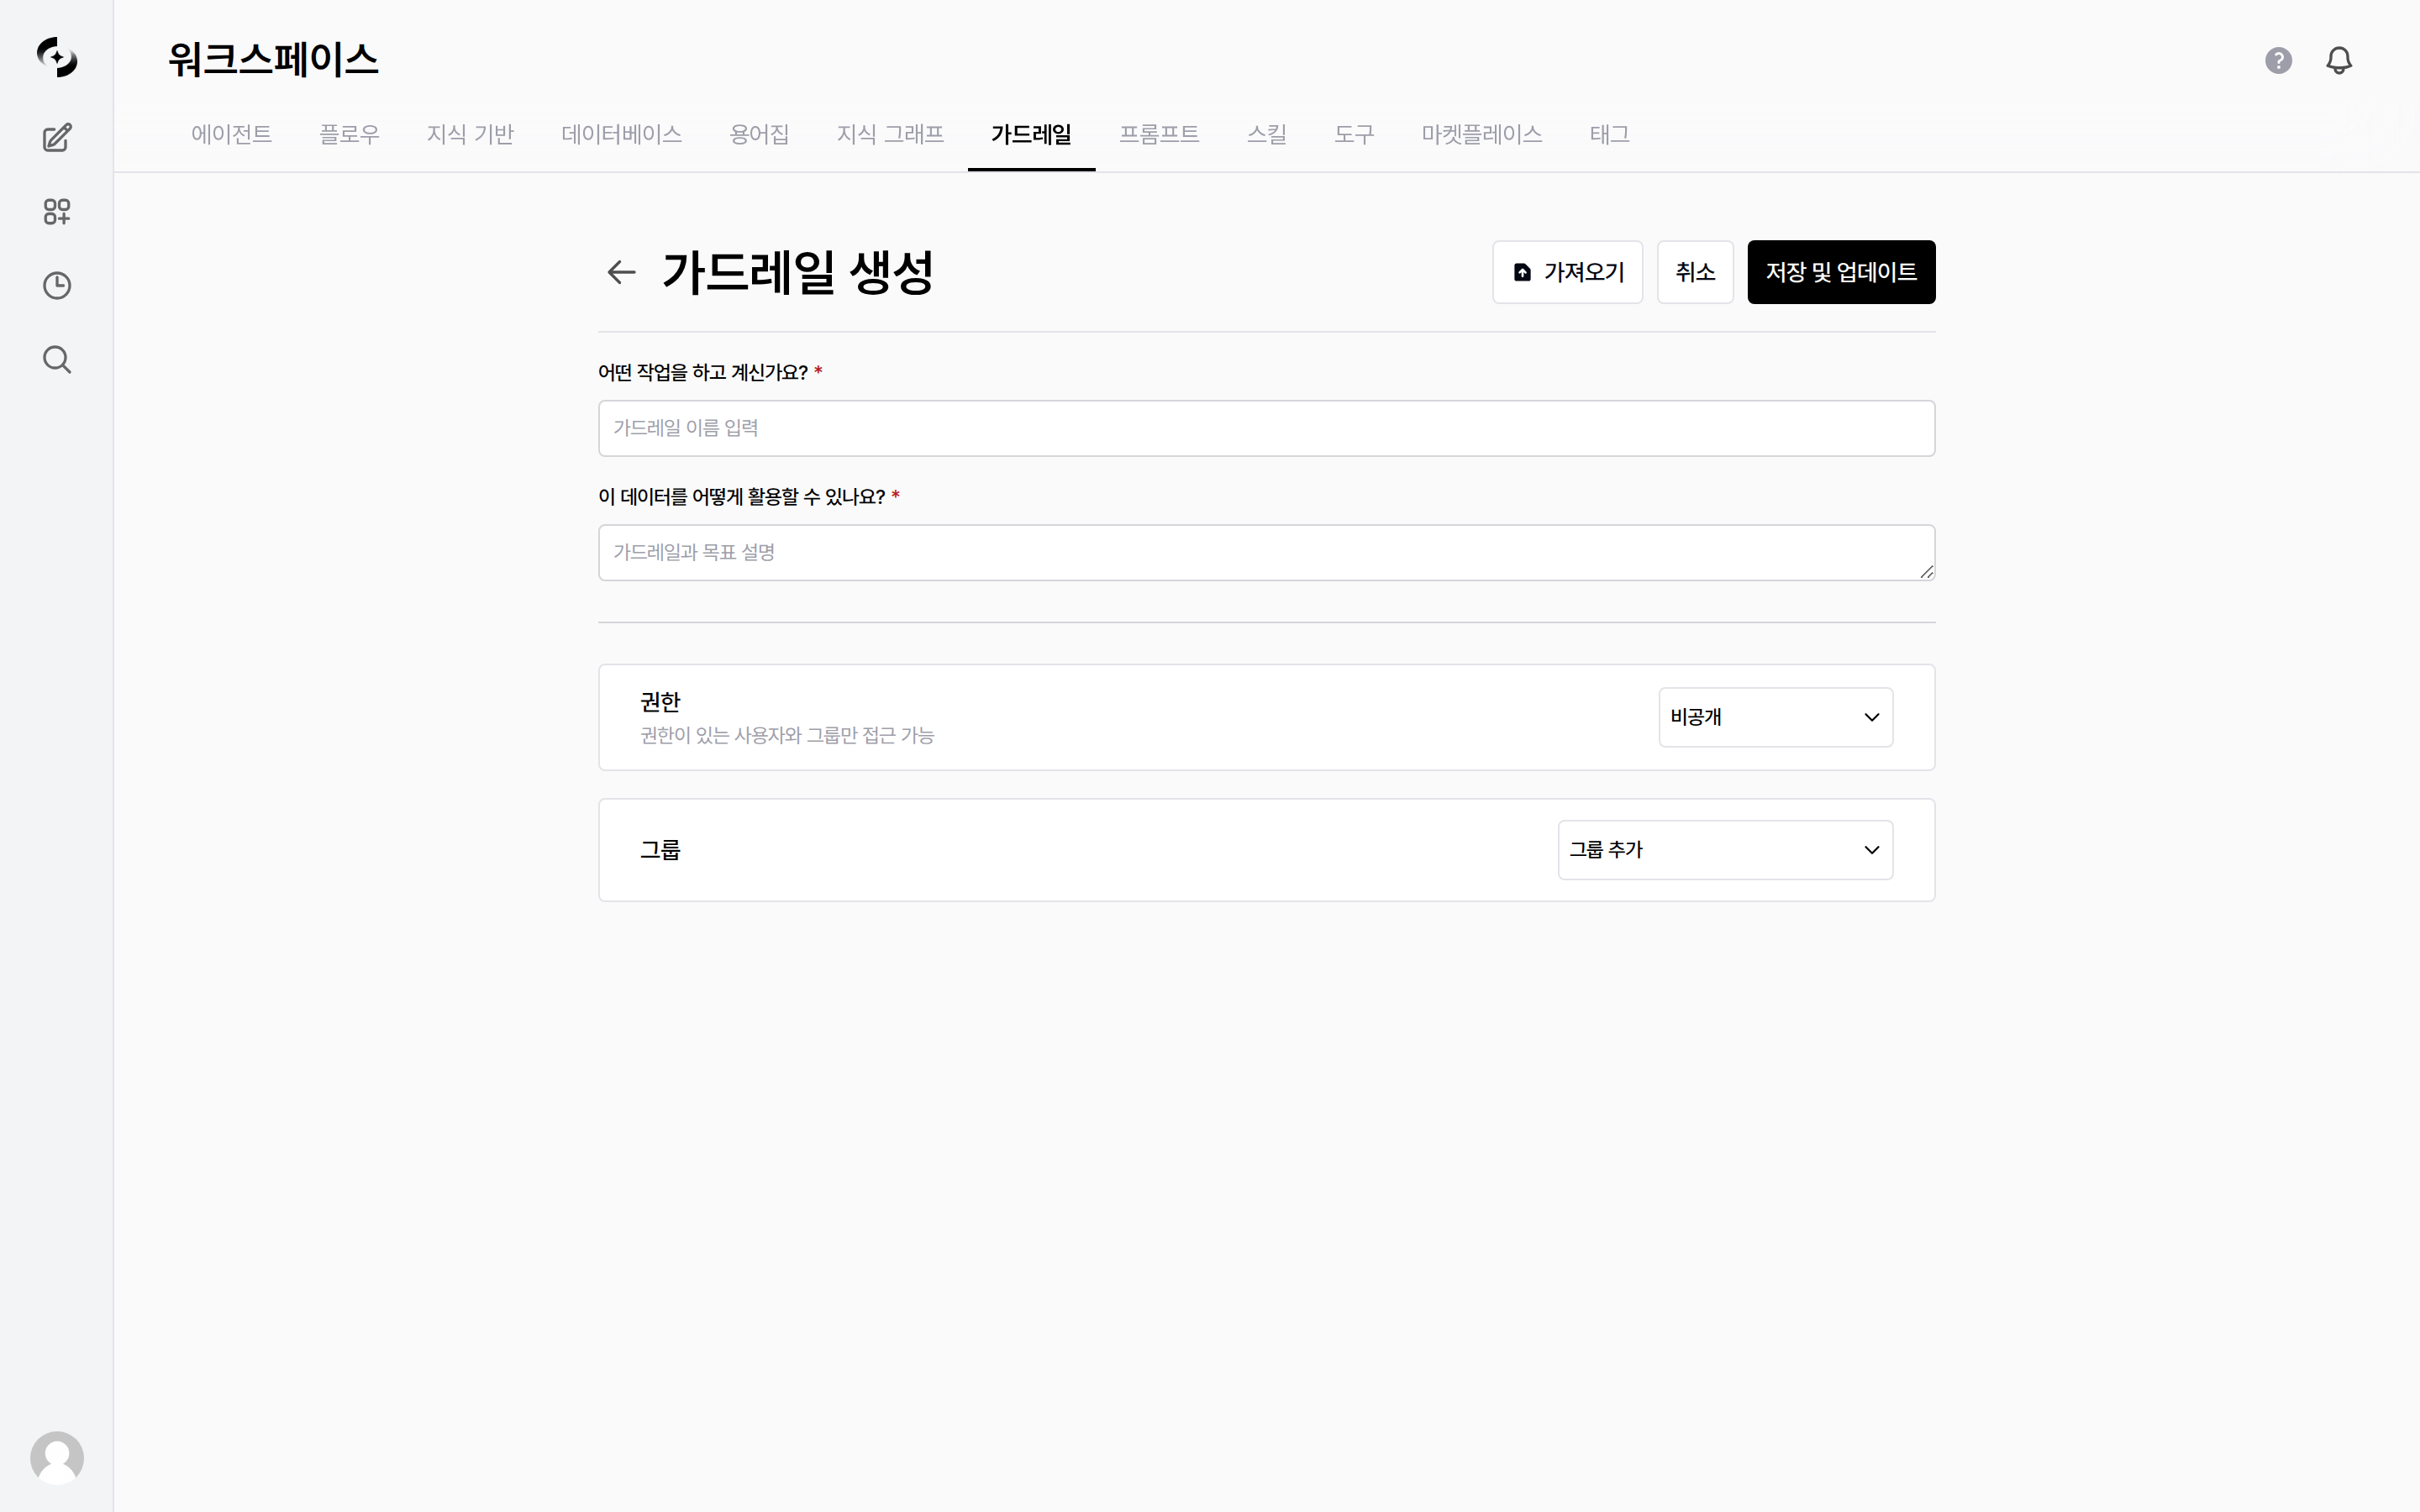Image resolution: width=2420 pixels, height=1512 pixels.
Task: Focus the 가드레일과 목표 설명 textarea
Action: click(1266, 552)
